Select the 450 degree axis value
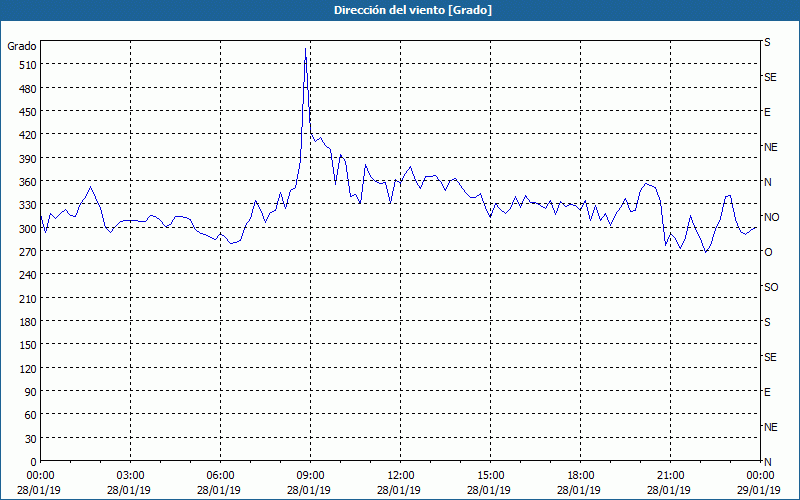 tap(28, 112)
